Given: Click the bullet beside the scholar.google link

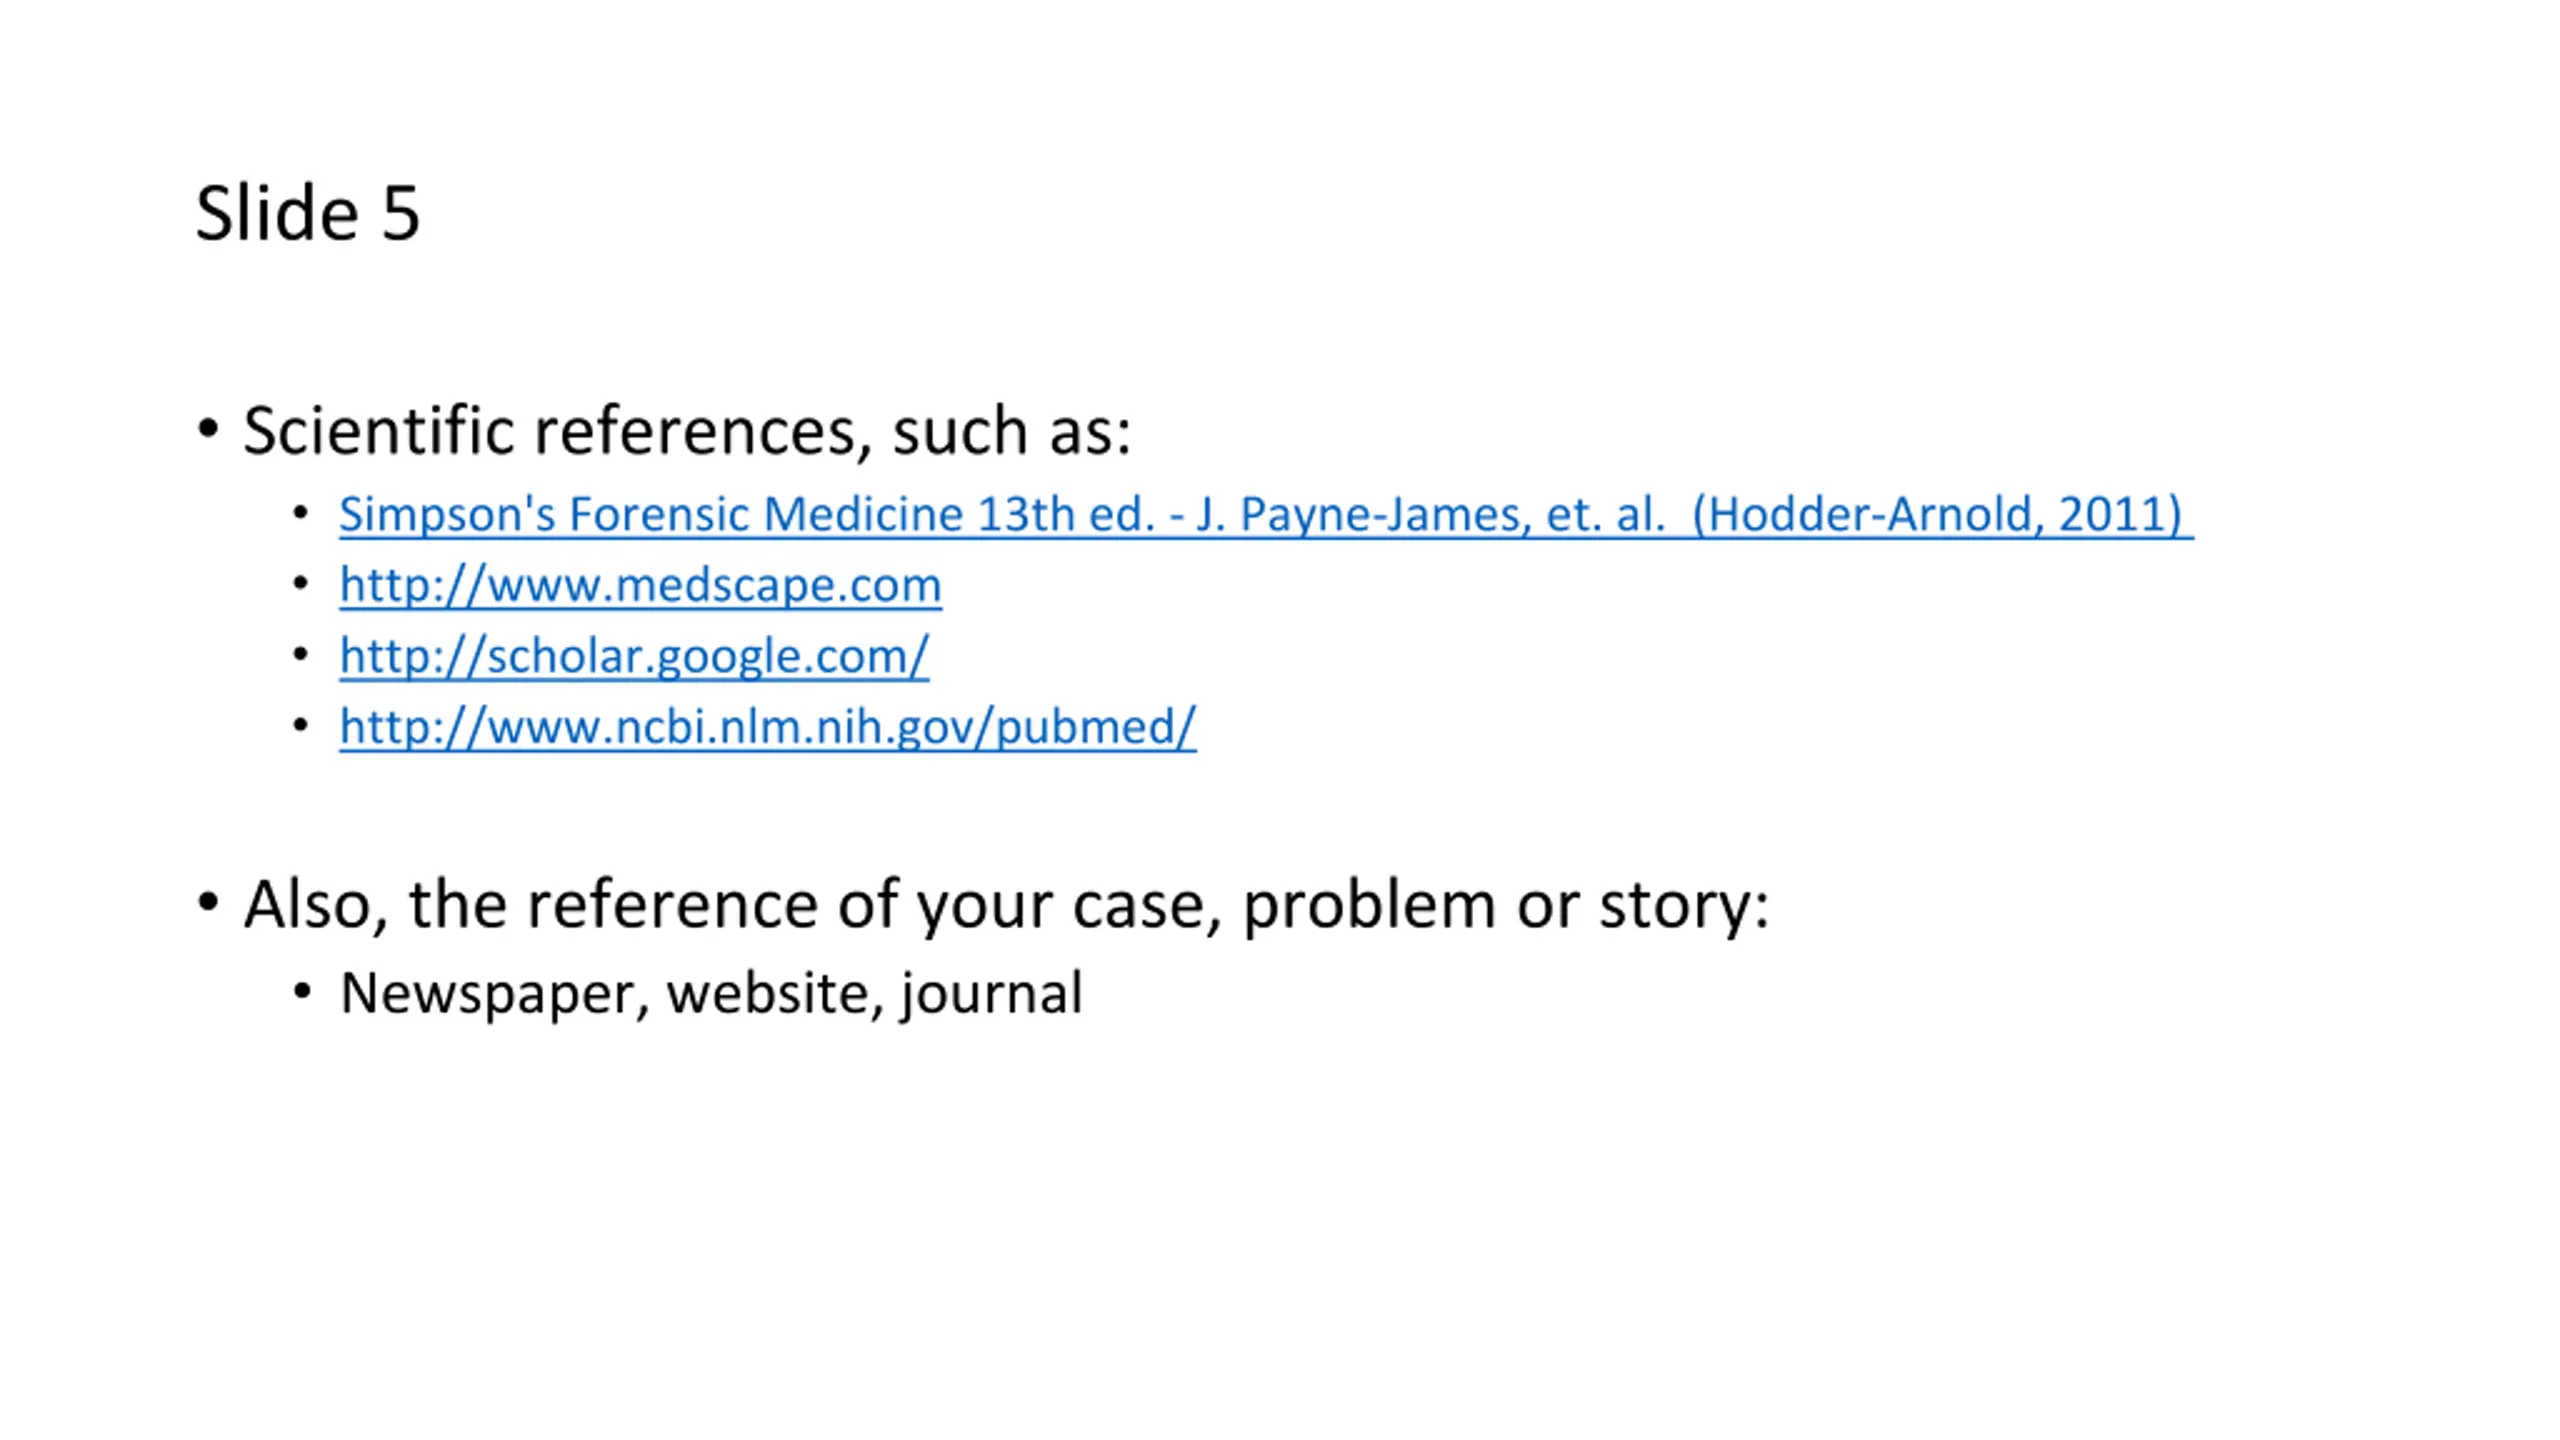Looking at the screenshot, I should point(301,655).
